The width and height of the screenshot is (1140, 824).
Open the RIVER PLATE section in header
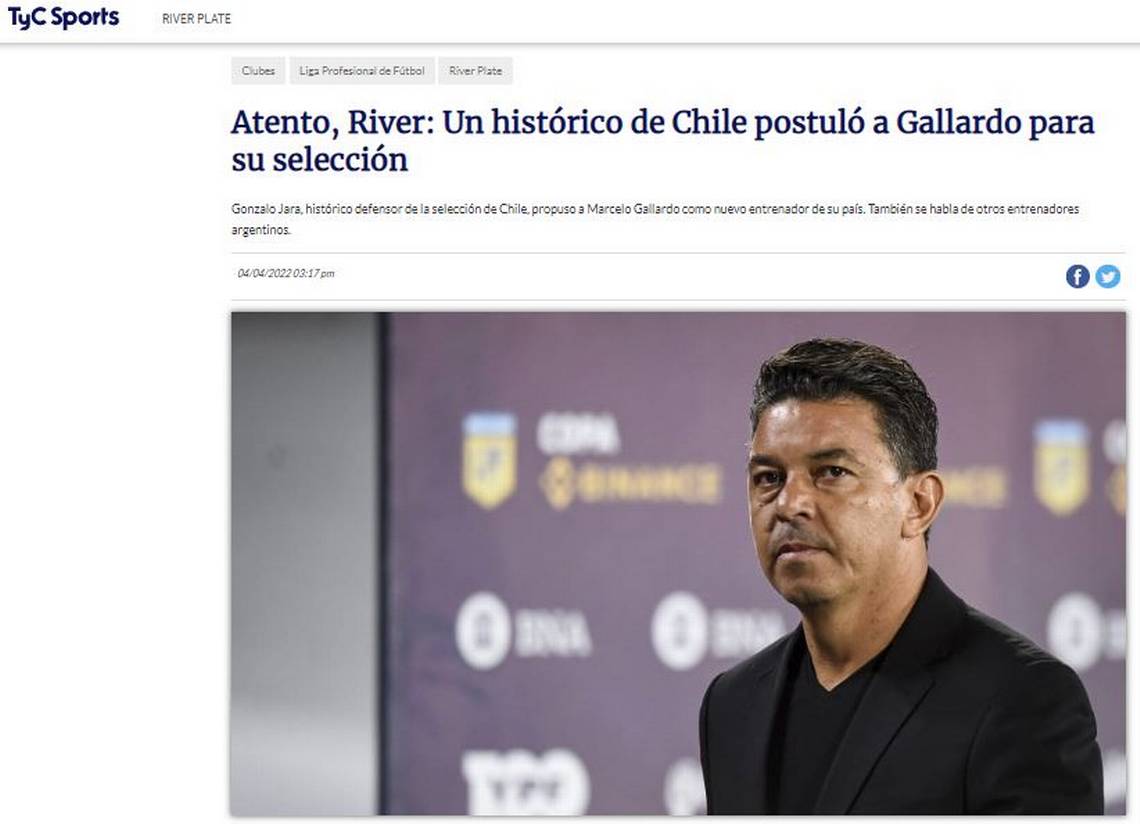click(x=196, y=19)
